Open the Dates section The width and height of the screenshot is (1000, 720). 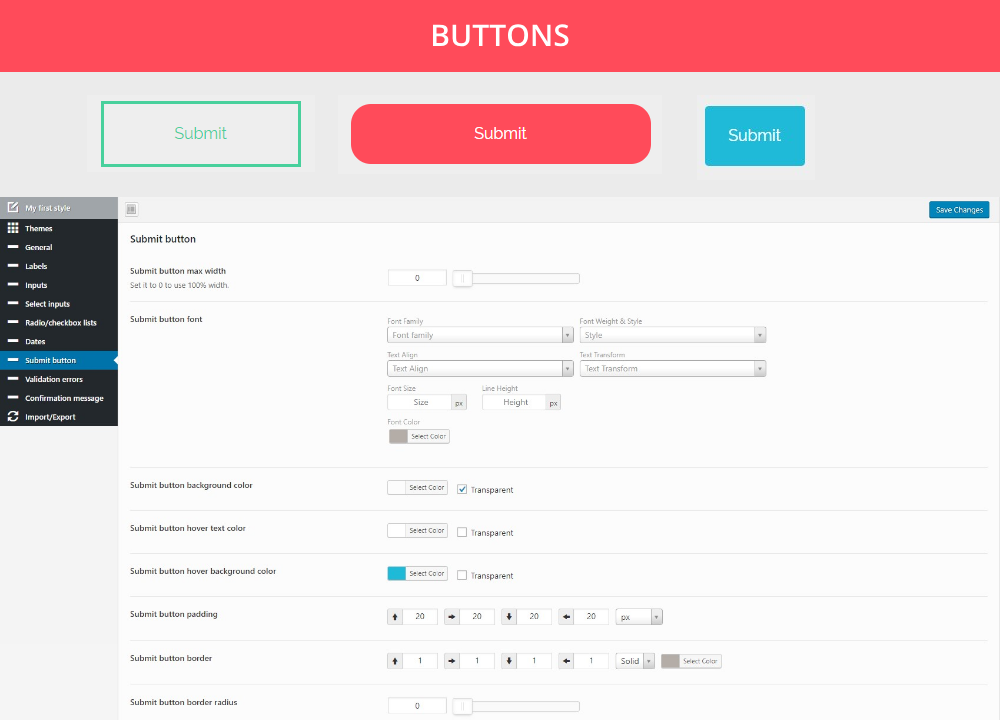[59, 341]
